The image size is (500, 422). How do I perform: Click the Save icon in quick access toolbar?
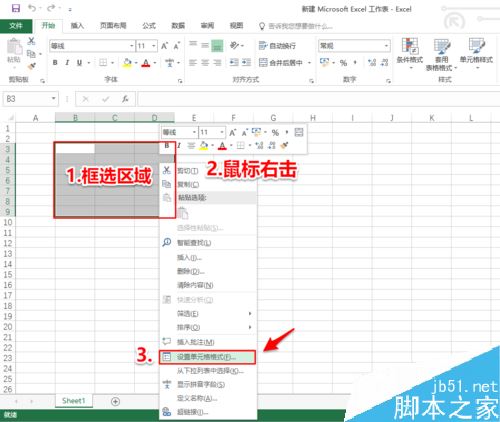(x=16, y=8)
